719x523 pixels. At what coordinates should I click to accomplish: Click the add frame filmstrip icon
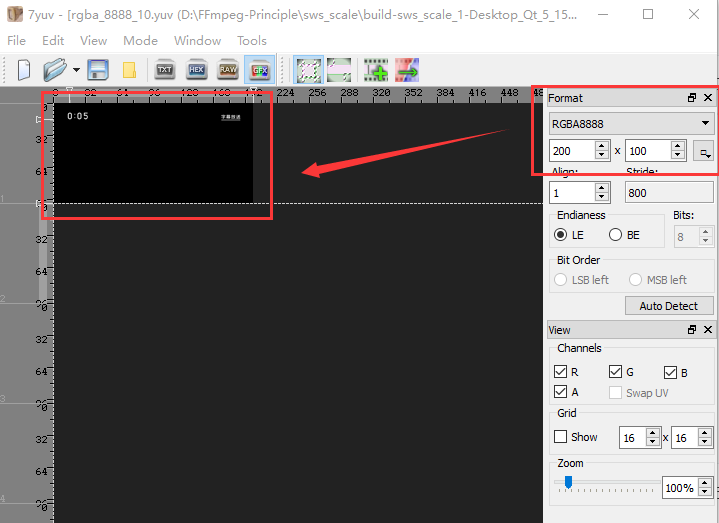(x=375, y=70)
